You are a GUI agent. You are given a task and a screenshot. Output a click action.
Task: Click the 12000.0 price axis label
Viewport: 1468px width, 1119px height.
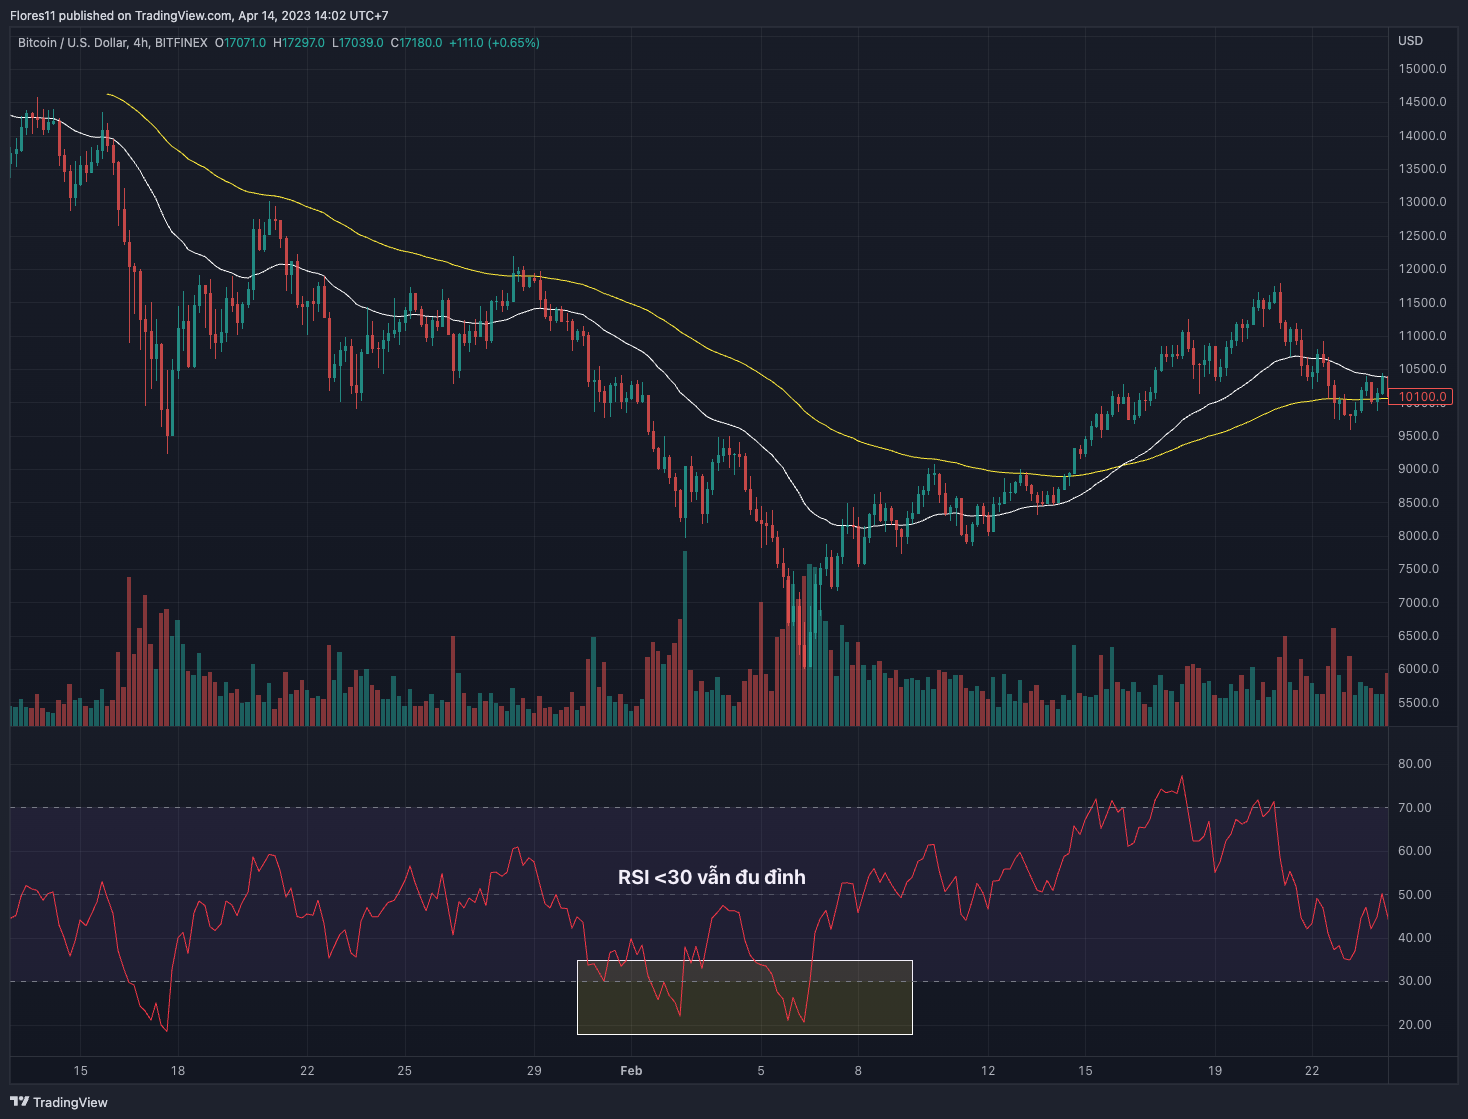pos(1422,269)
